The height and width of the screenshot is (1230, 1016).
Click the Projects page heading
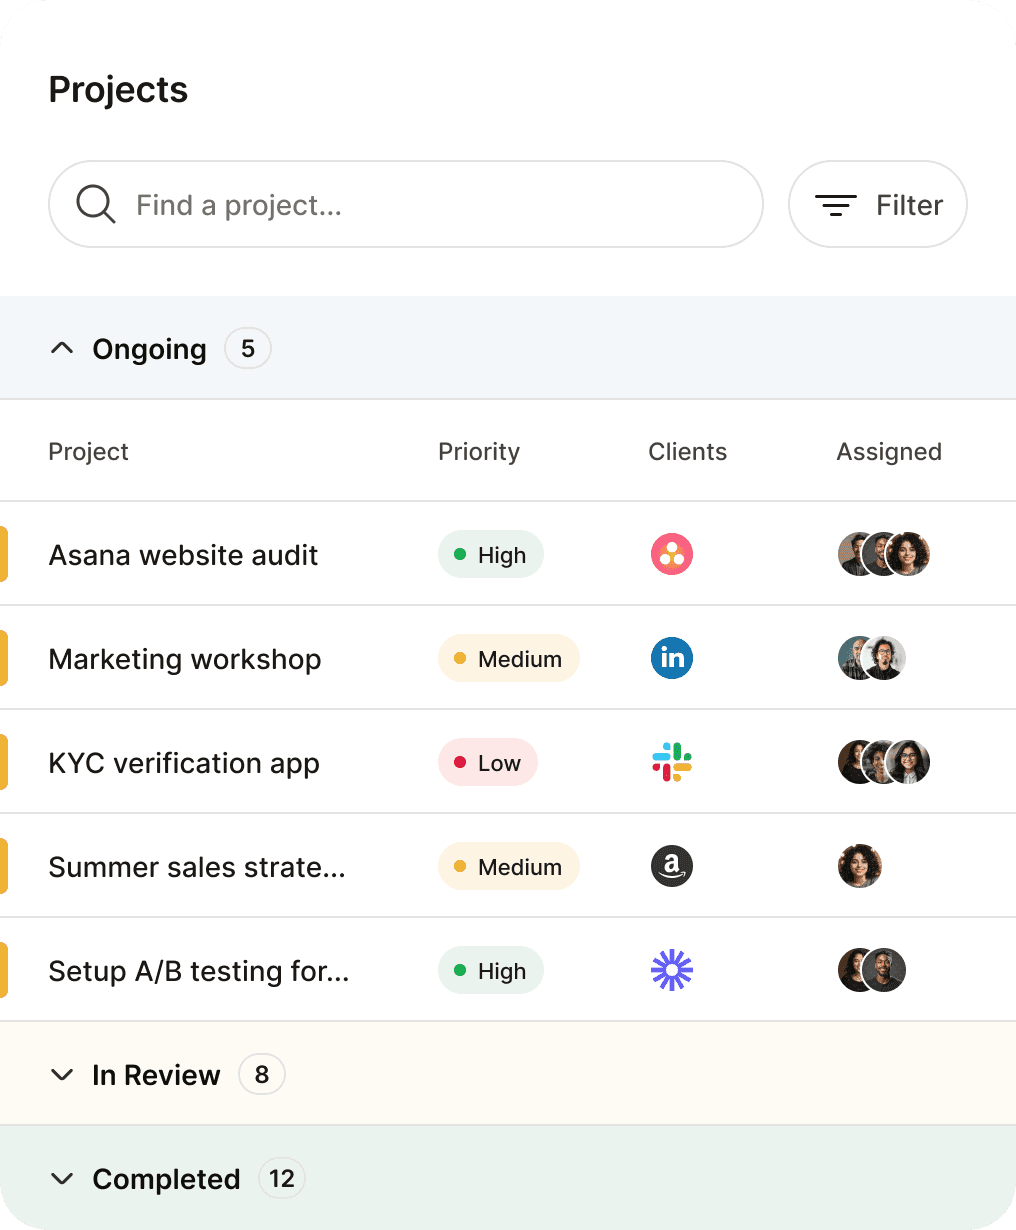[118, 90]
